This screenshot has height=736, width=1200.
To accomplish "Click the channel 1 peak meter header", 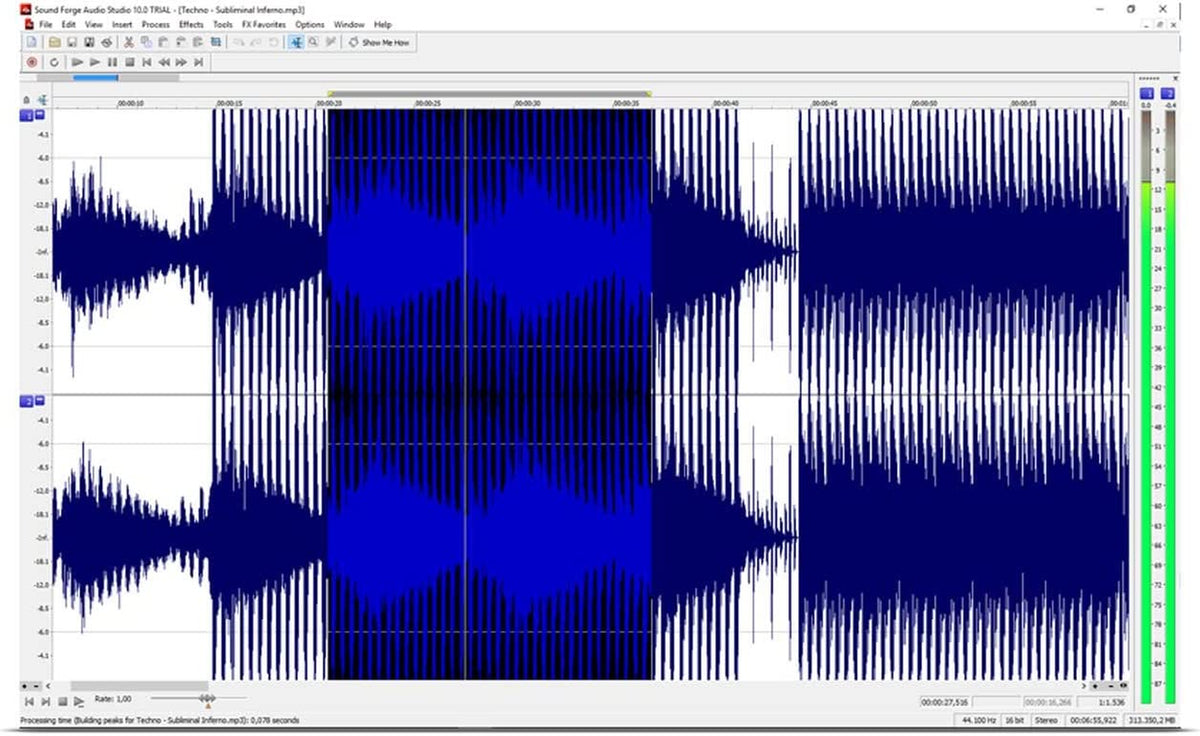I will pyautogui.click(x=1147, y=92).
